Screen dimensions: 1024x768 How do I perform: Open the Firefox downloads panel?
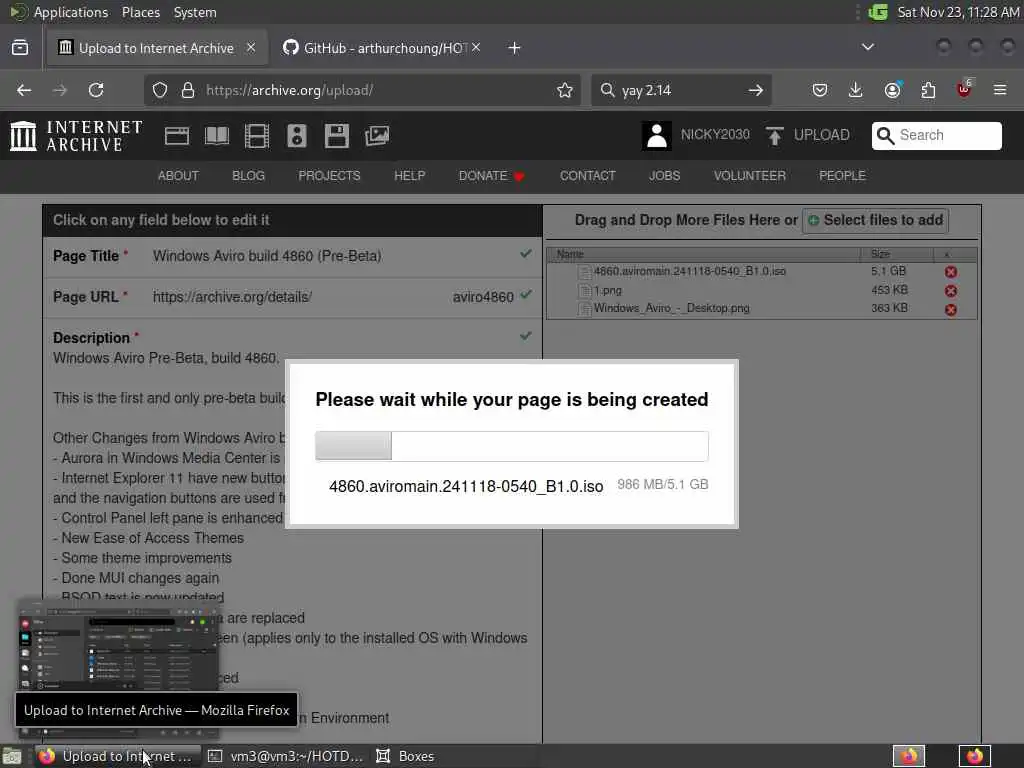coord(856,90)
